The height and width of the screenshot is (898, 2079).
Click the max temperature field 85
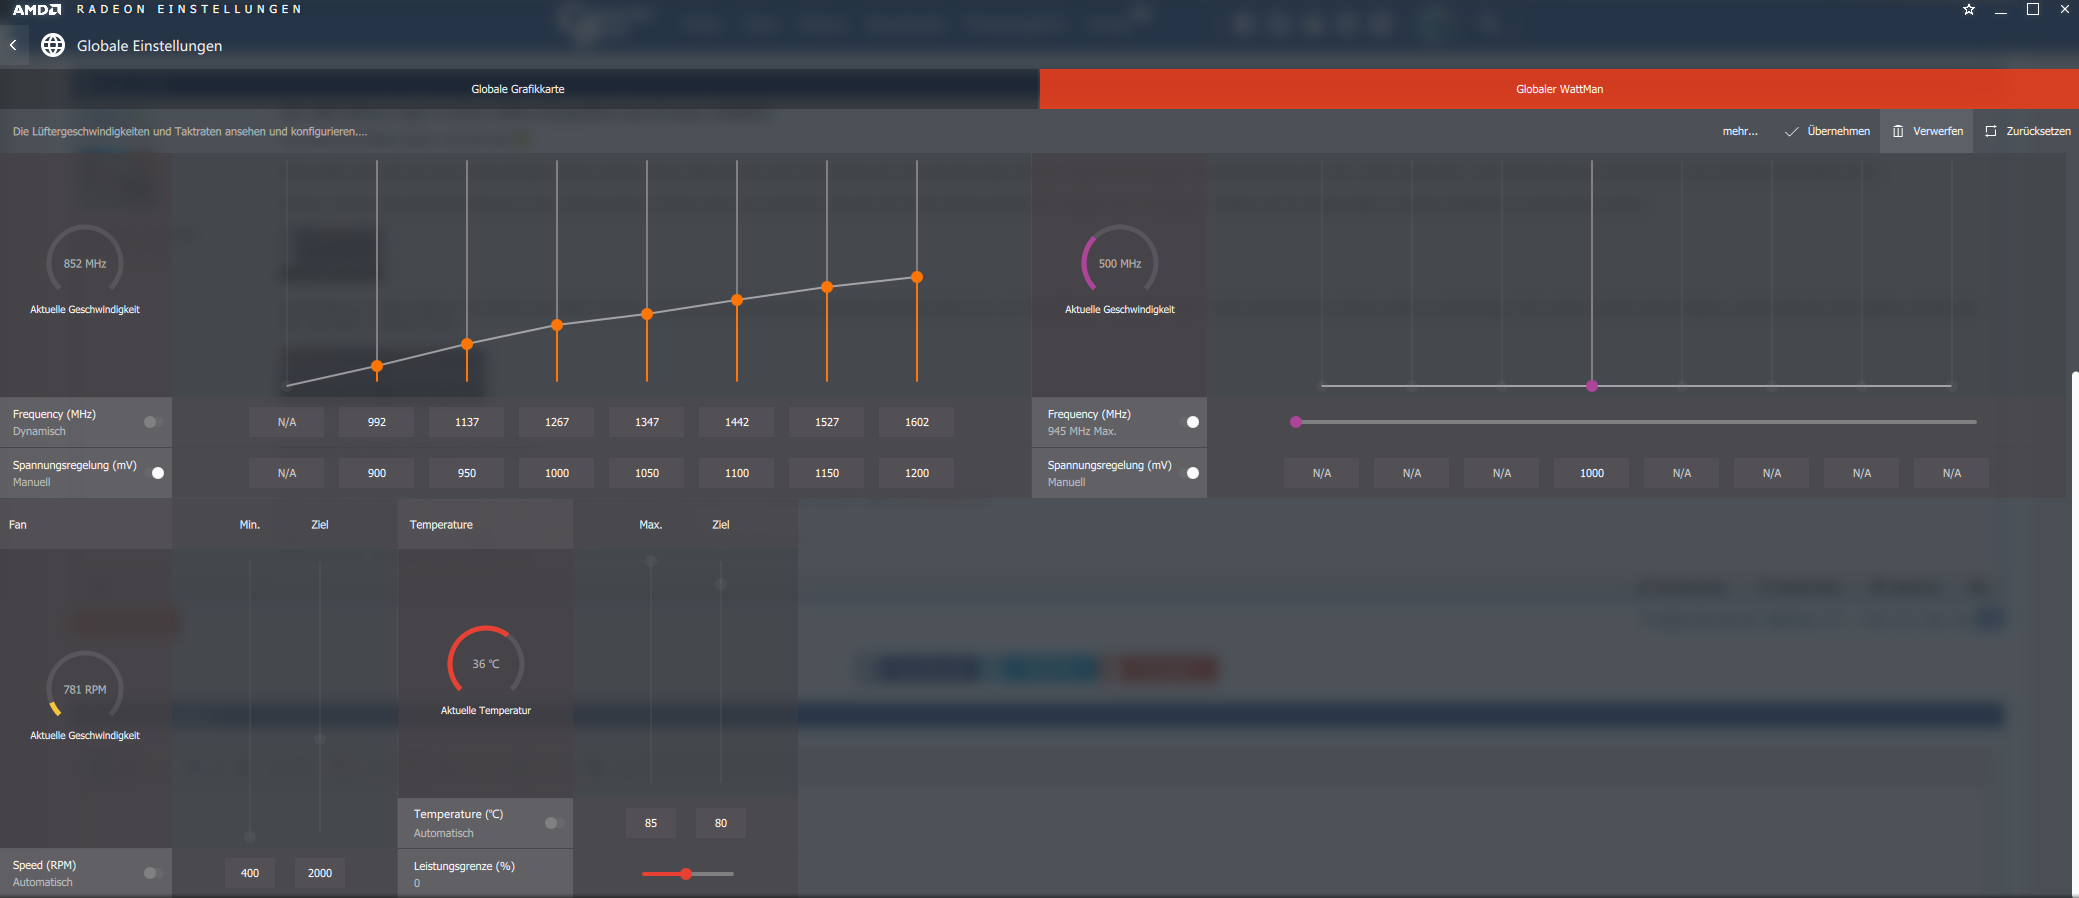(x=651, y=823)
